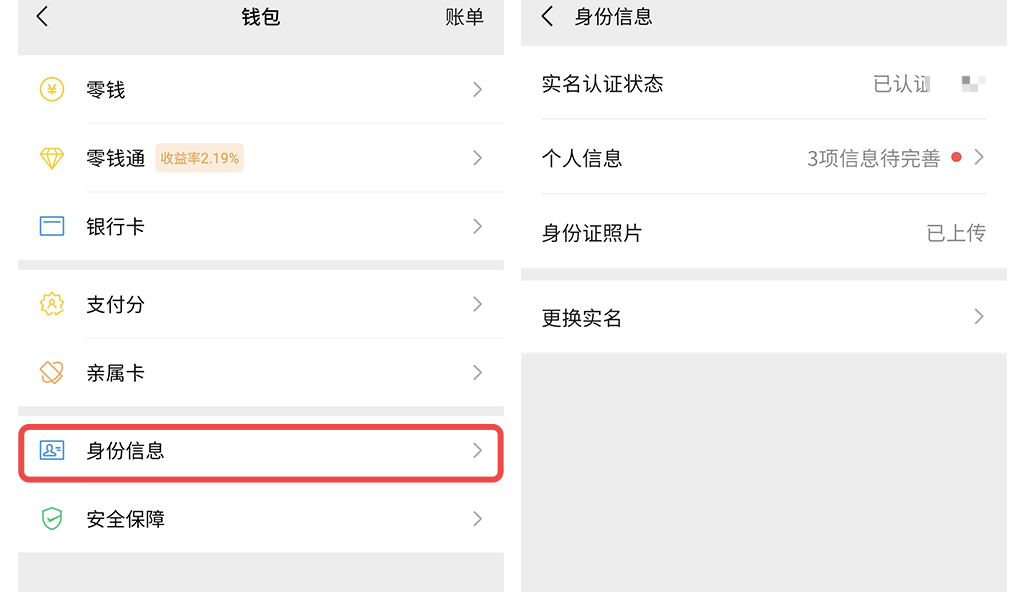
Task: Click the 身份信息 ID card icon
Action: 51,451
